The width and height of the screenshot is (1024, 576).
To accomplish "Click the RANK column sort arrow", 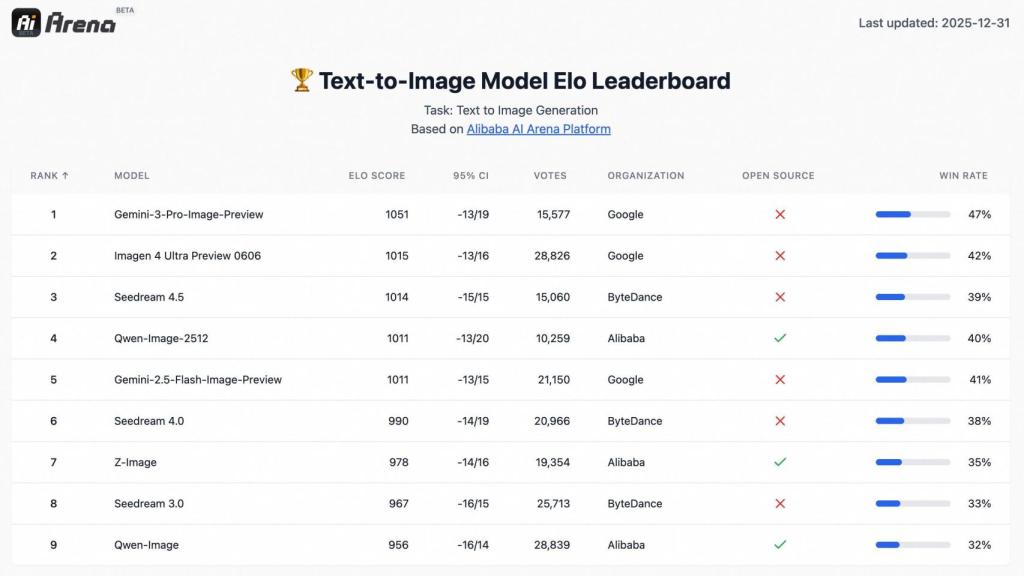I will [x=64, y=175].
